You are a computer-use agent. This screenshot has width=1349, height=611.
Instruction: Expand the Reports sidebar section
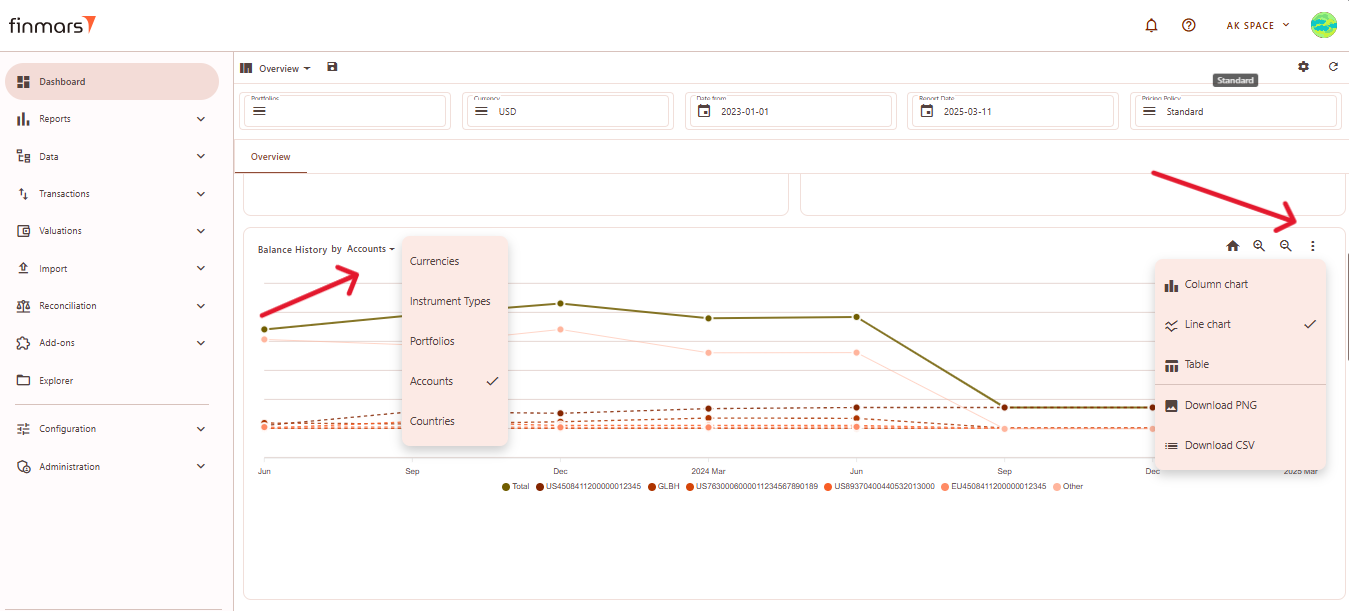pos(112,119)
